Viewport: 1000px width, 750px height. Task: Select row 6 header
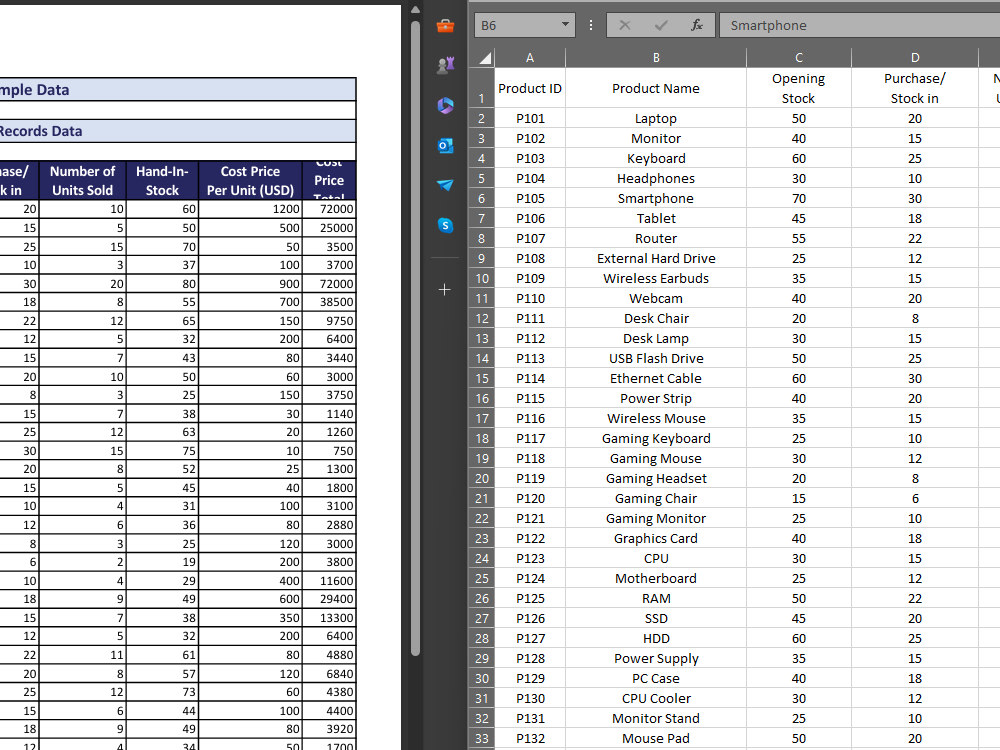(482, 198)
